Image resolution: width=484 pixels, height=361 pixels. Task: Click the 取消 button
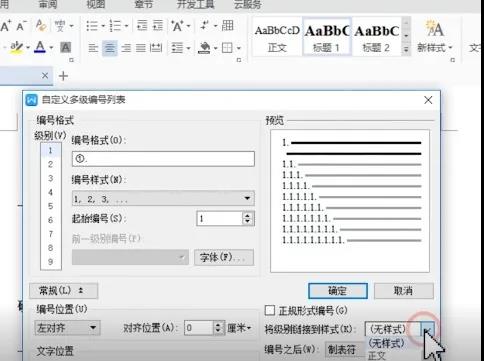click(404, 291)
